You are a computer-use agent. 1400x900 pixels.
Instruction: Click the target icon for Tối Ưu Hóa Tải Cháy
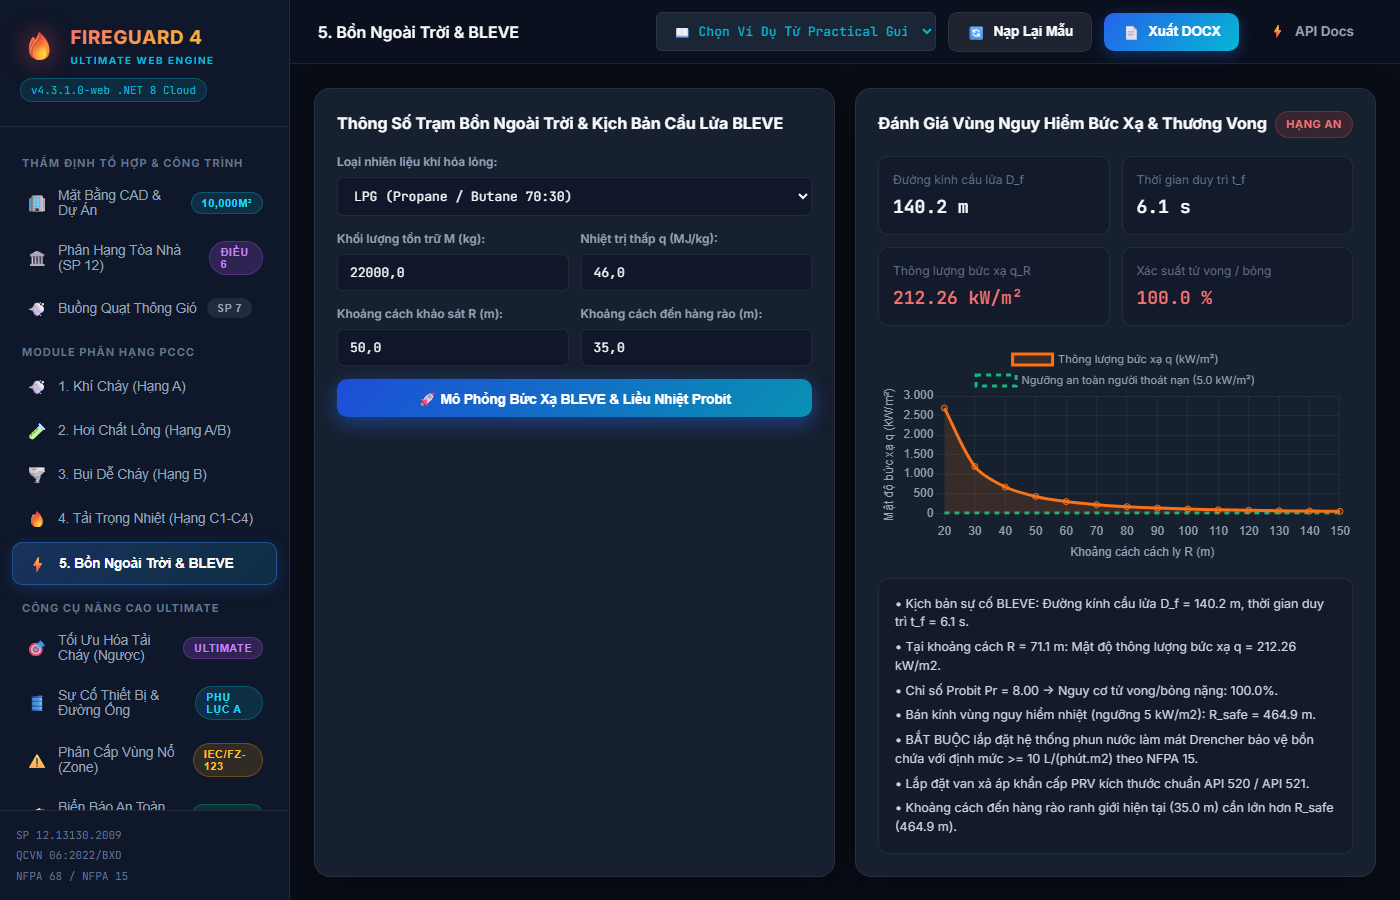pyautogui.click(x=37, y=648)
